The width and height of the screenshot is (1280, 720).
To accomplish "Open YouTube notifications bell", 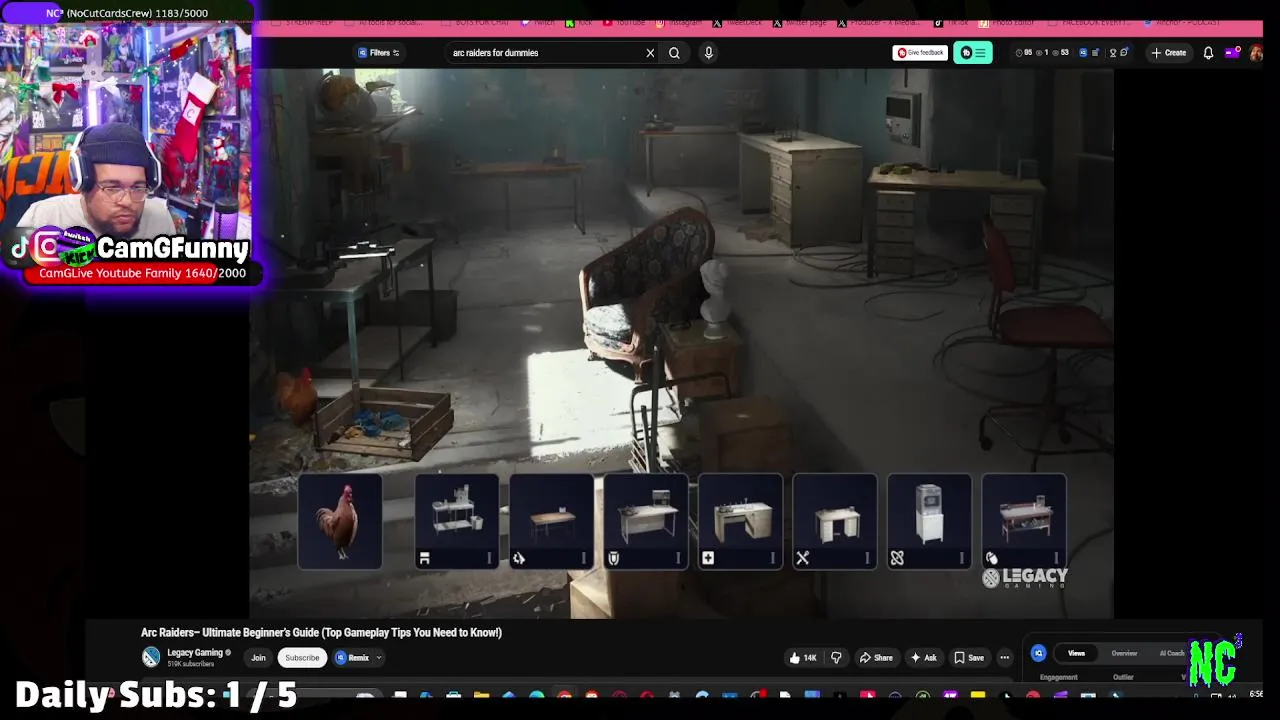I will (1208, 53).
